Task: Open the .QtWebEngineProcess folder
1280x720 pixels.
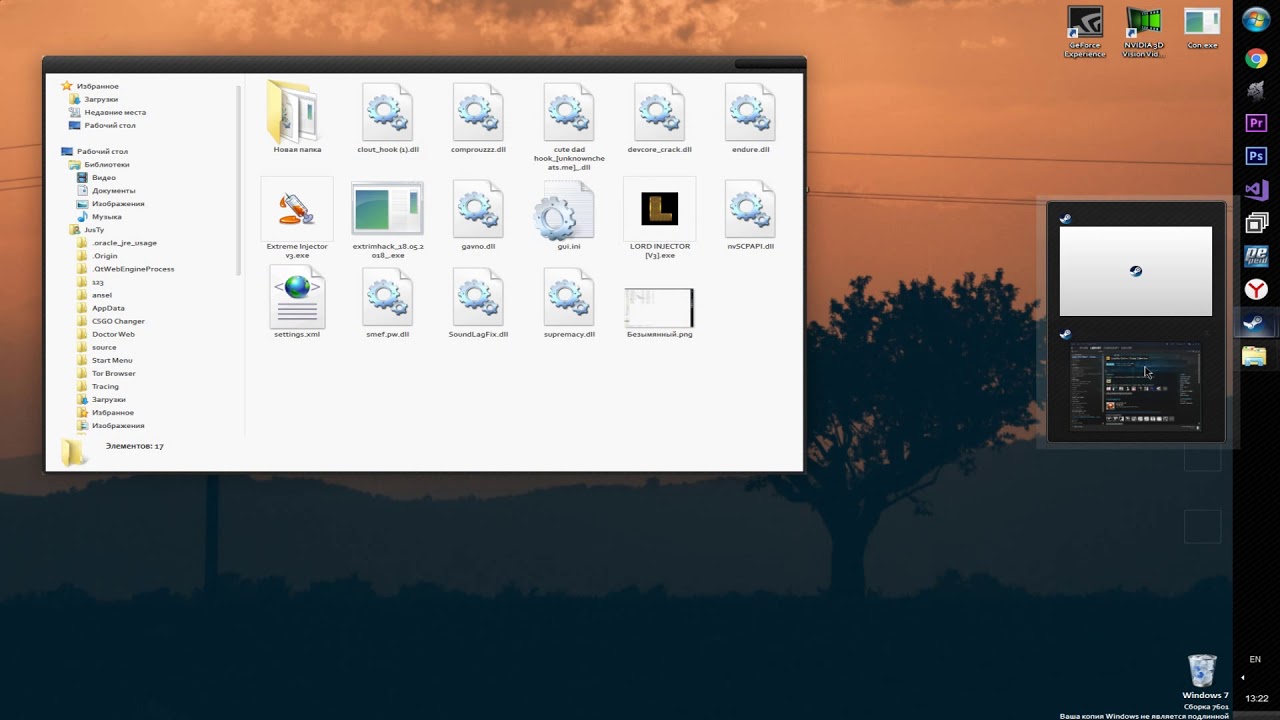Action: pos(133,268)
